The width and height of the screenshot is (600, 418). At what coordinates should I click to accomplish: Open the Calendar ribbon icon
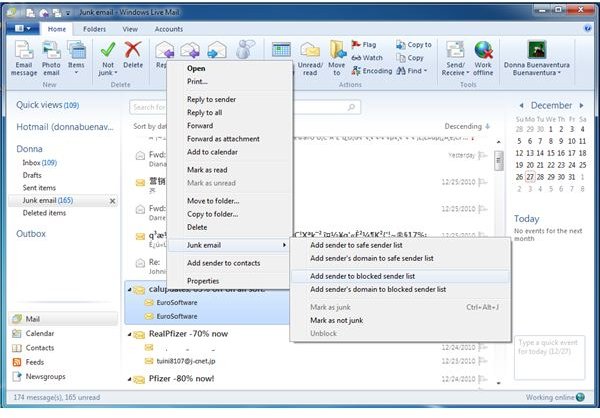tap(281, 50)
